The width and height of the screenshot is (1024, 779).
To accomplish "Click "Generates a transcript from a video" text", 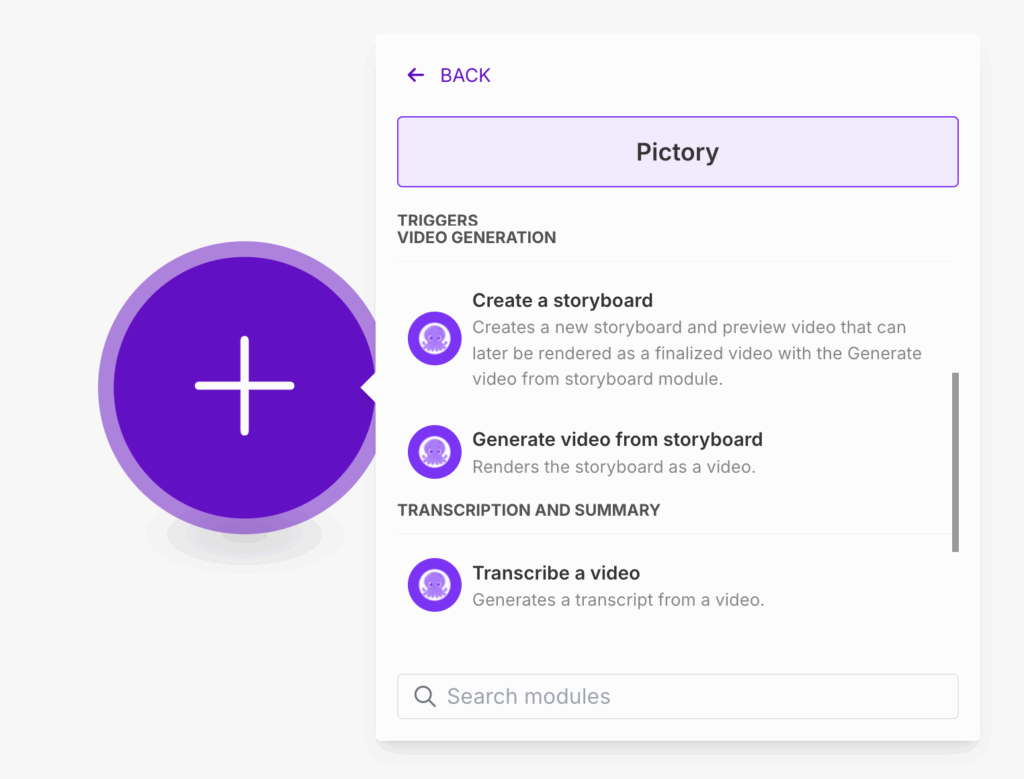I will click(x=618, y=600).
